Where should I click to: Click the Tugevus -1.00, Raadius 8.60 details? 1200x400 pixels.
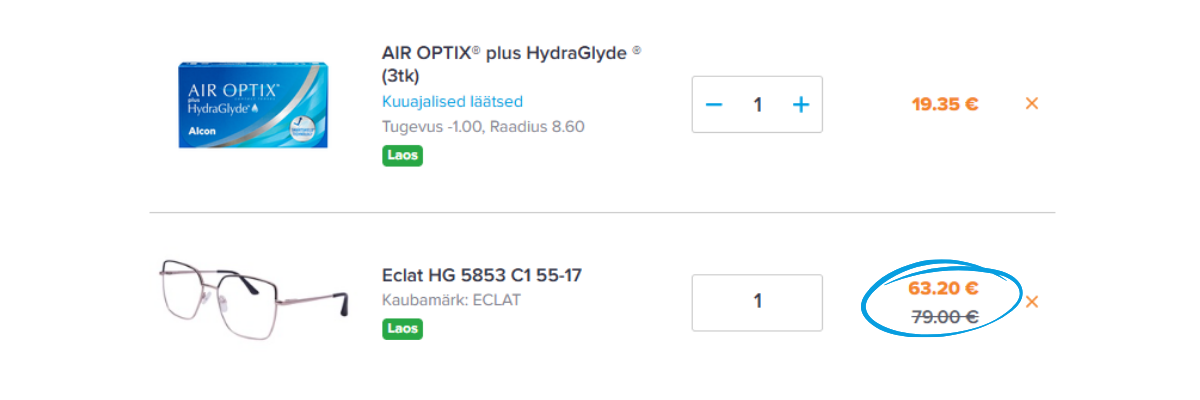(483, 127)
